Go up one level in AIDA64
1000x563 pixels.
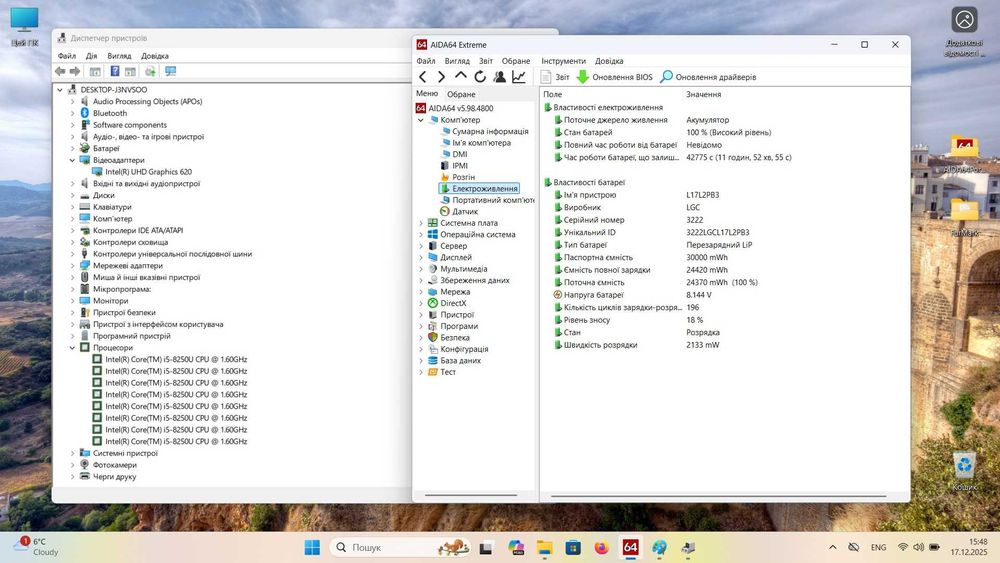click(x=460, y=76)
